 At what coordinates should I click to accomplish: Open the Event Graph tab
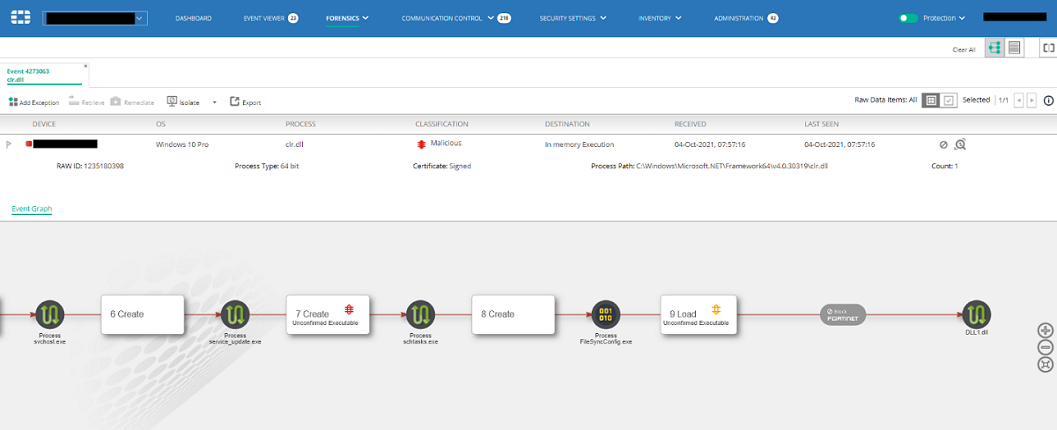(31, 209)
